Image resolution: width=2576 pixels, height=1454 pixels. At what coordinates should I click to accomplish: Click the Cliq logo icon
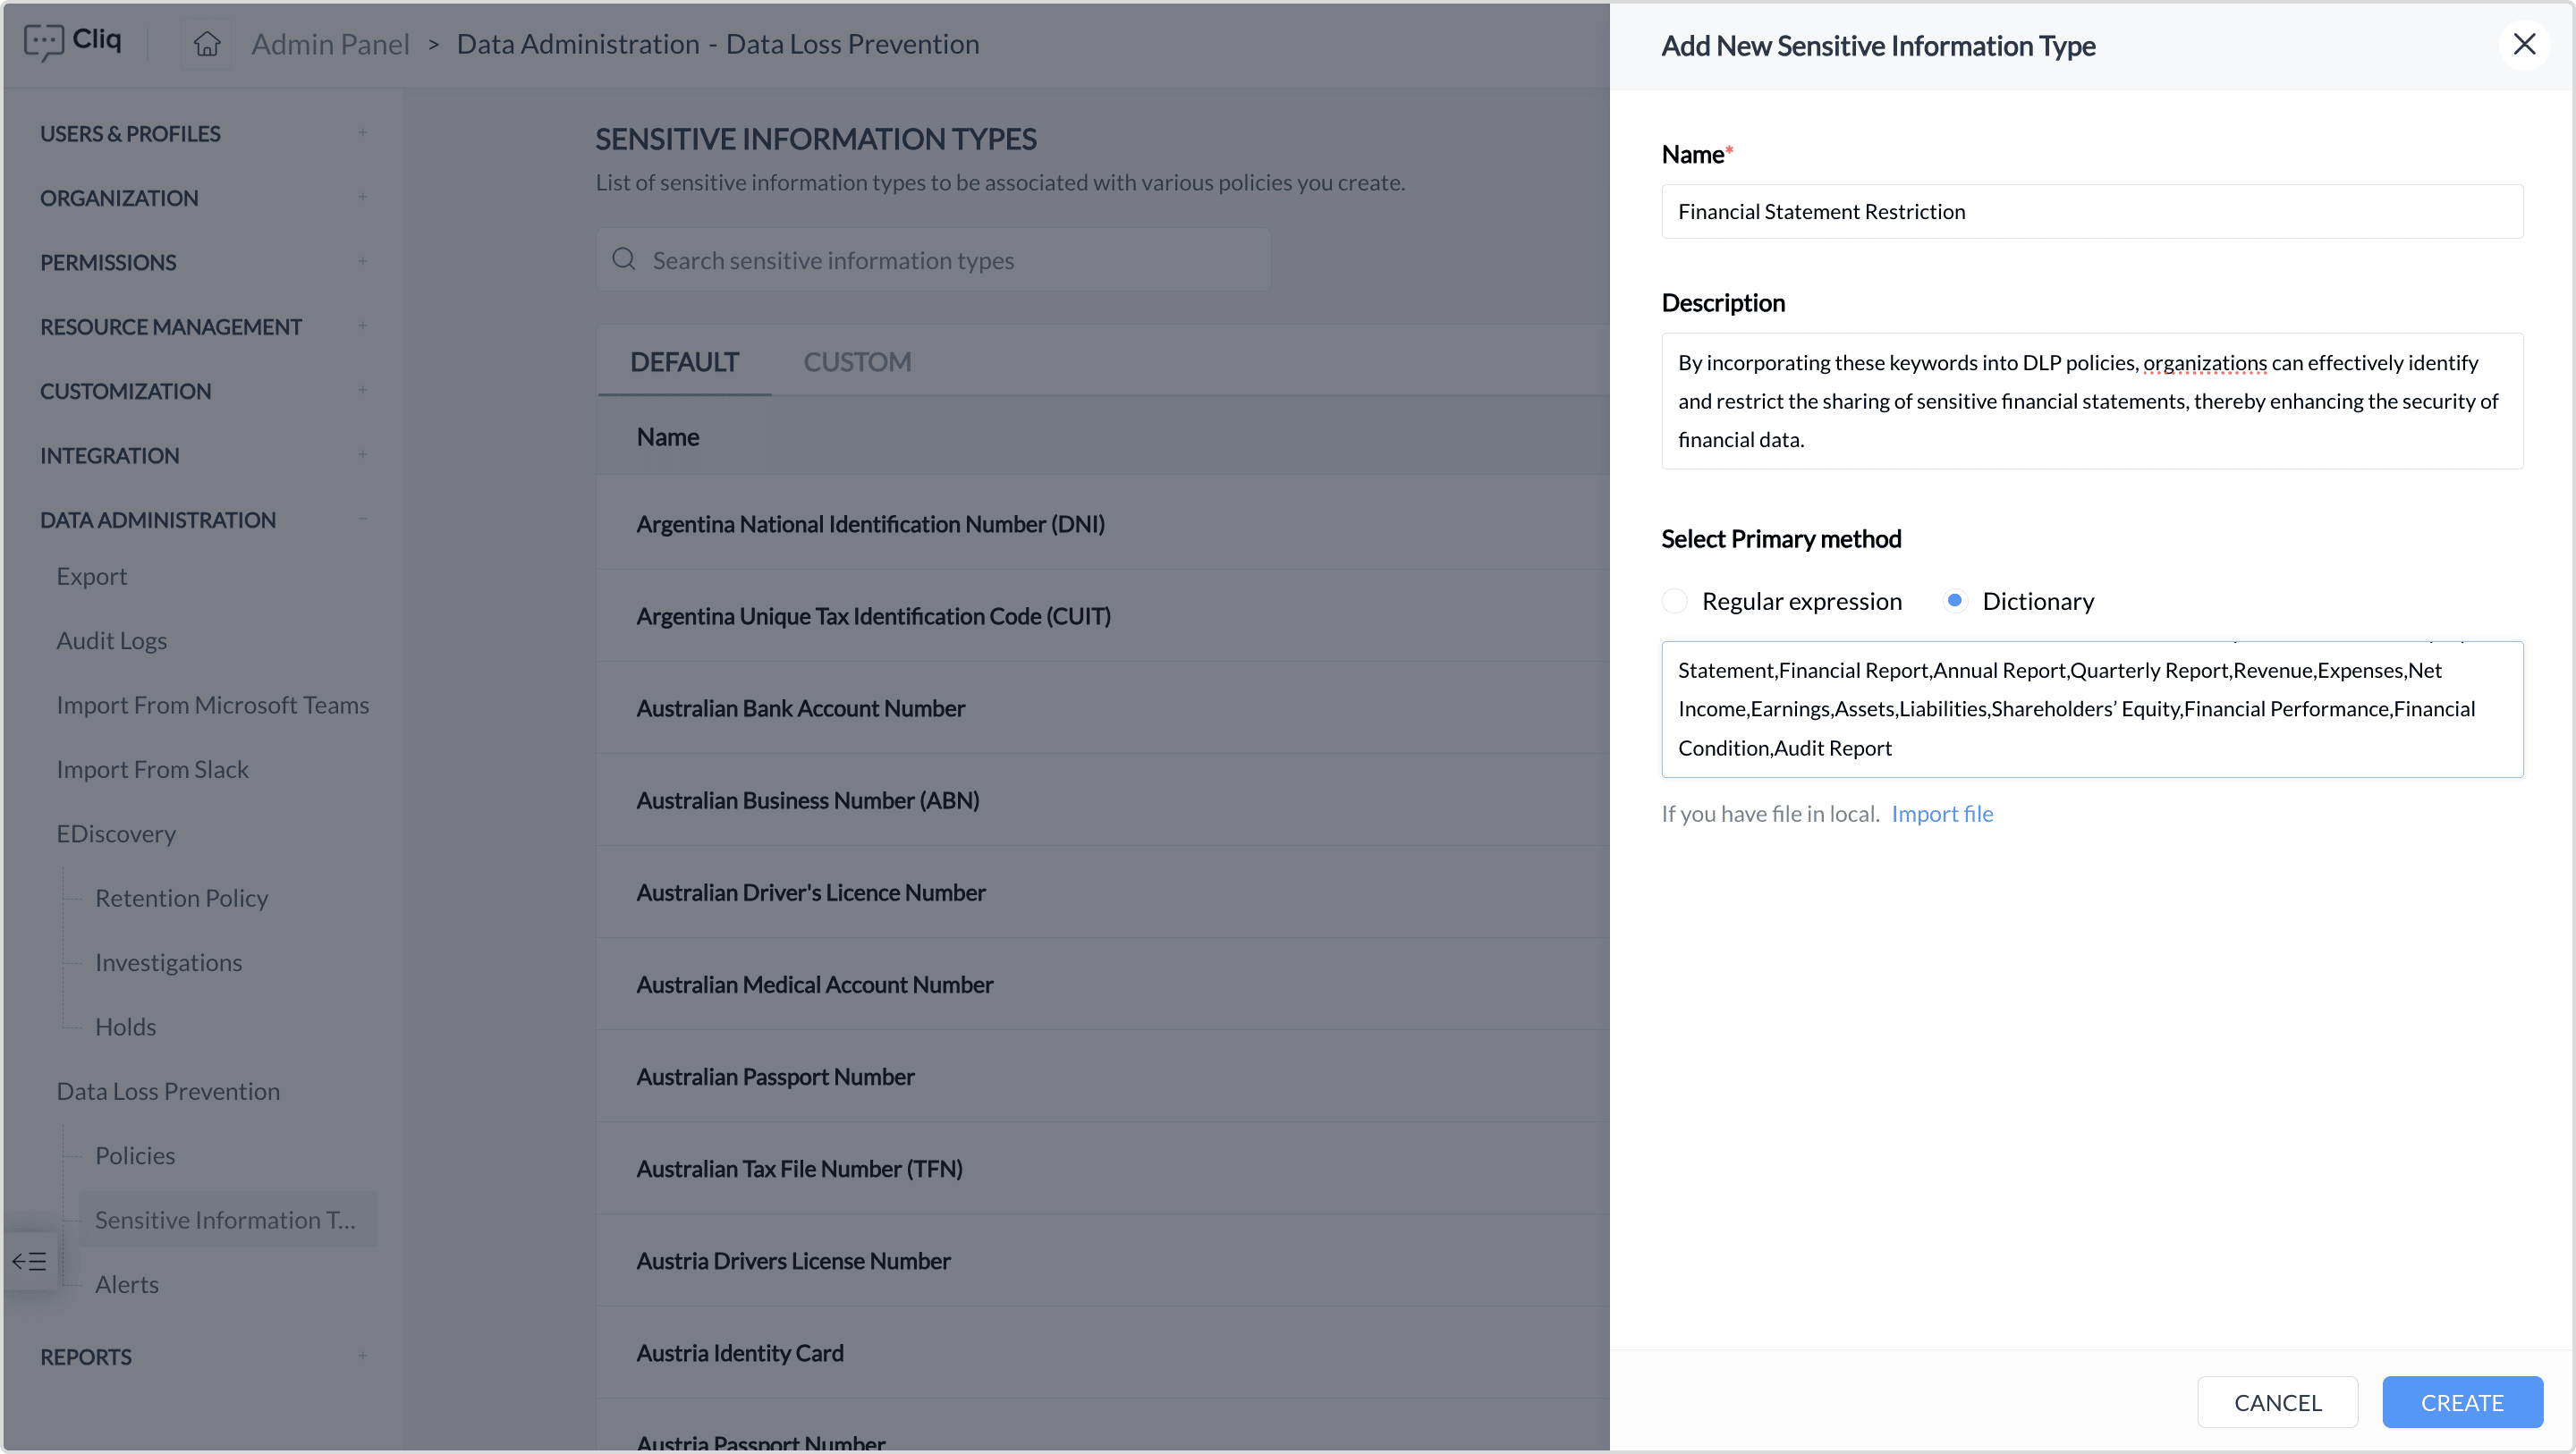pyautogui.click(x=44, y=42)
